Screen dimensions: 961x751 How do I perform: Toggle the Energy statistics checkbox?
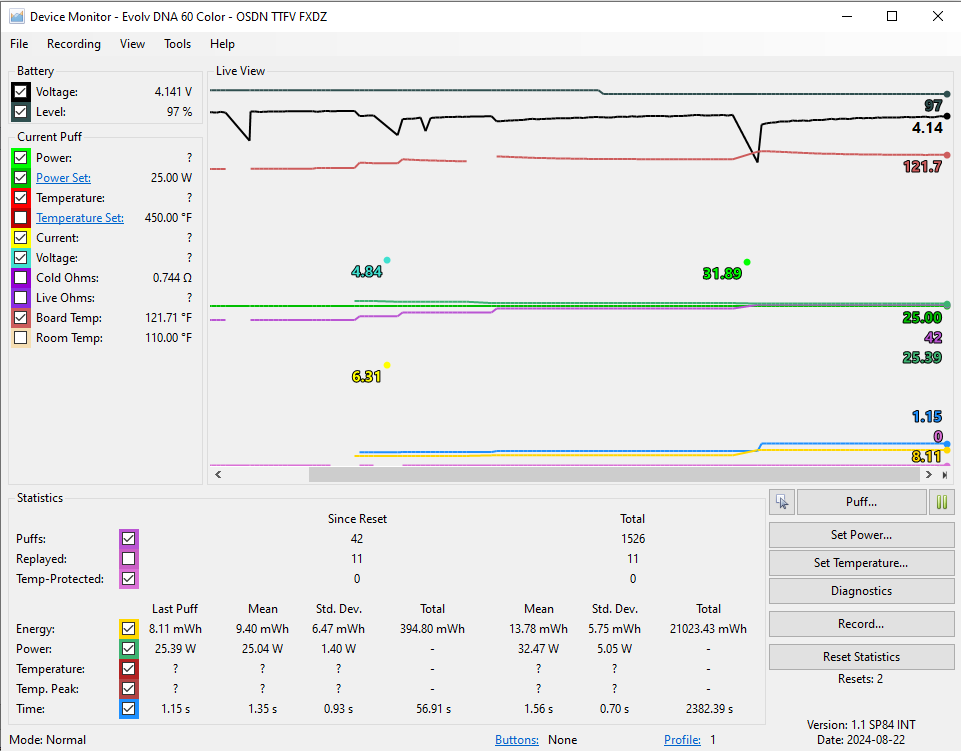point(128,629)
